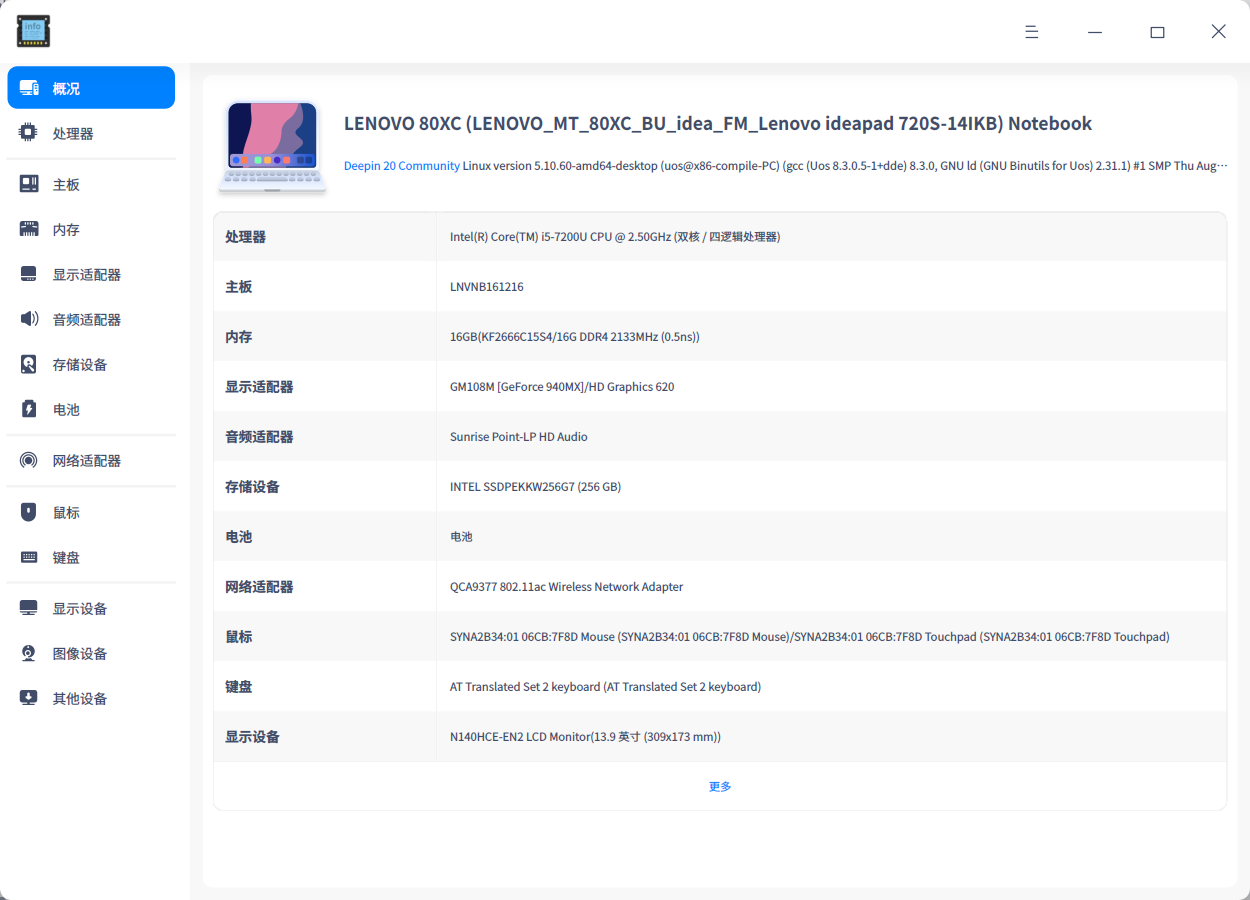
Task: Open 电池 sidebar label
Action: [66, 409]
